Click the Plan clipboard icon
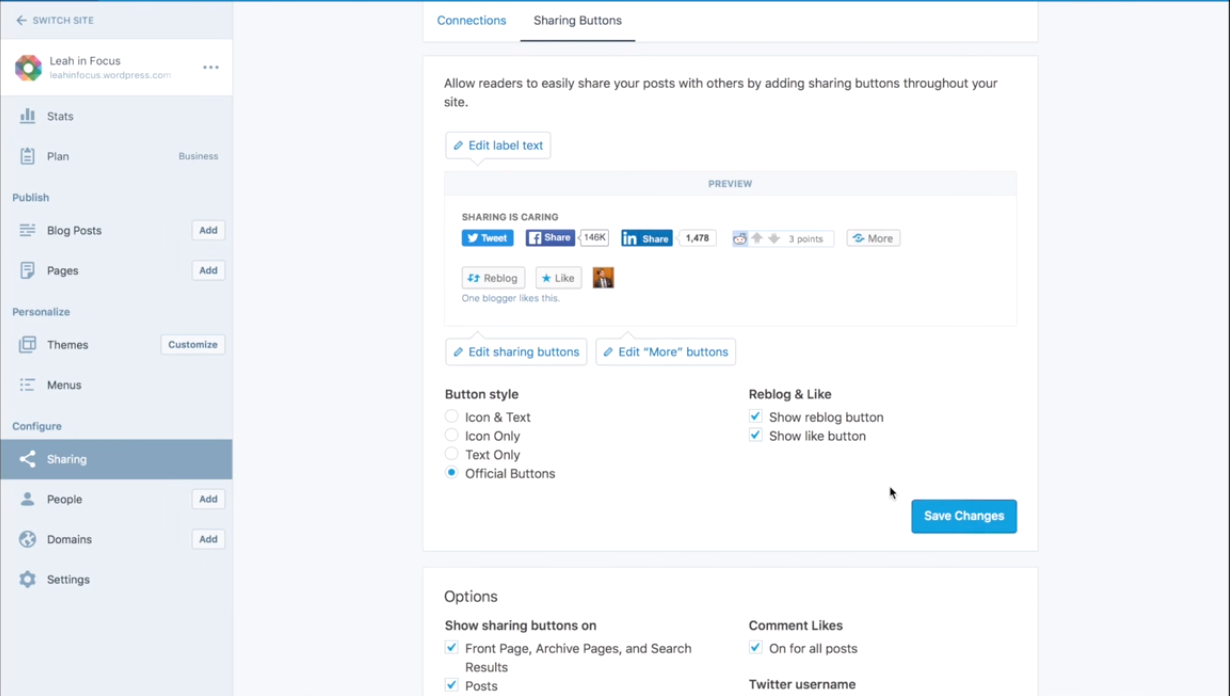1230x696 pixels. [27, 156]
